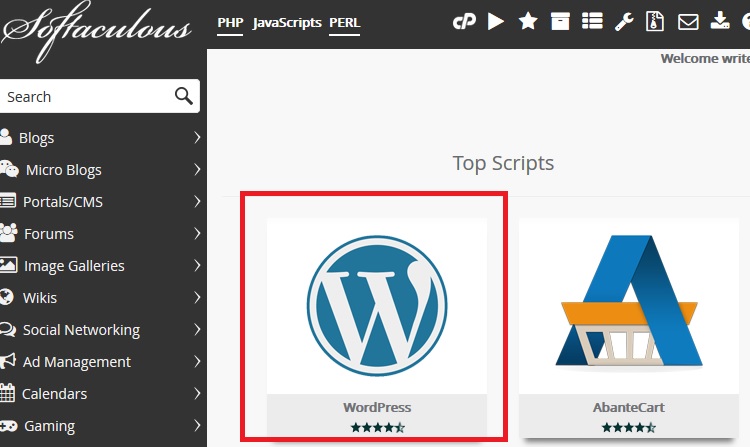Open the task list icon

point(592,22)
